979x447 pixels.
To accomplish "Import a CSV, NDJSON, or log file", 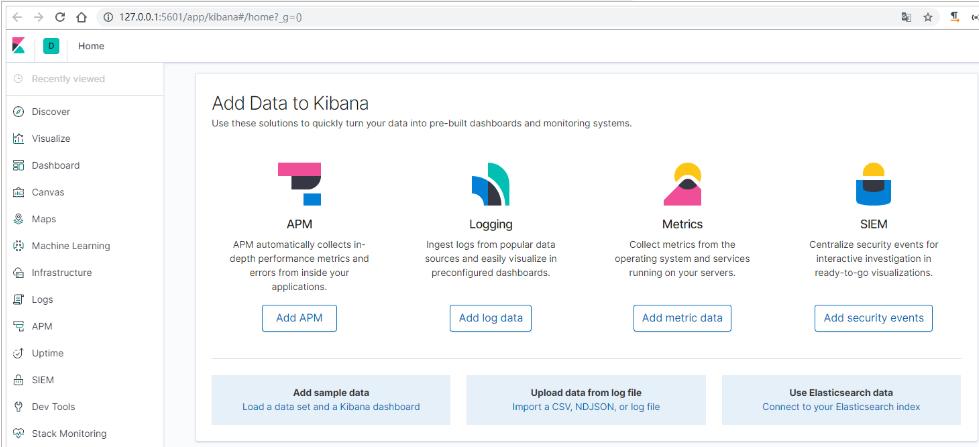I will (586, 407).
